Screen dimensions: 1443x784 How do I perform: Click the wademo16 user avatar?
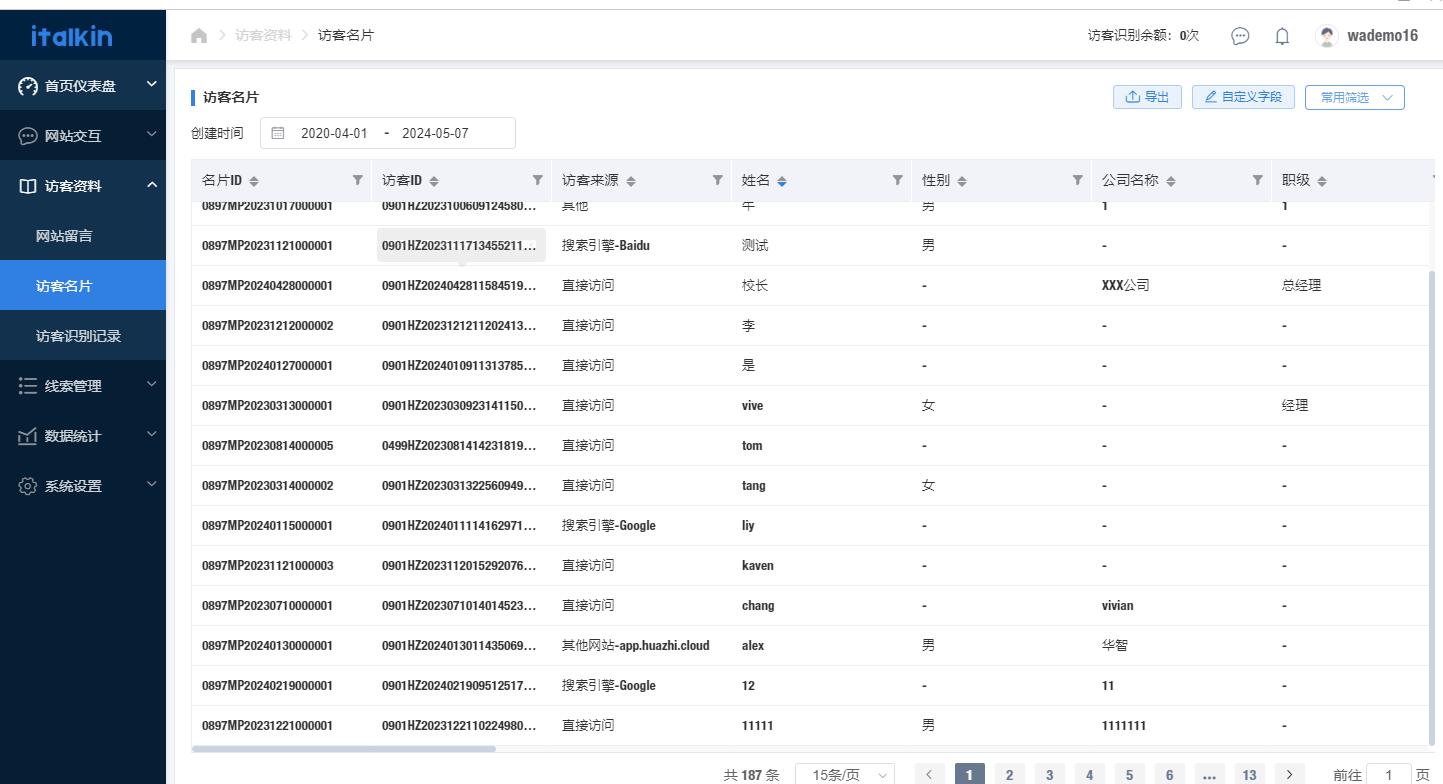pyautogui.click(x=1327, y=36)
